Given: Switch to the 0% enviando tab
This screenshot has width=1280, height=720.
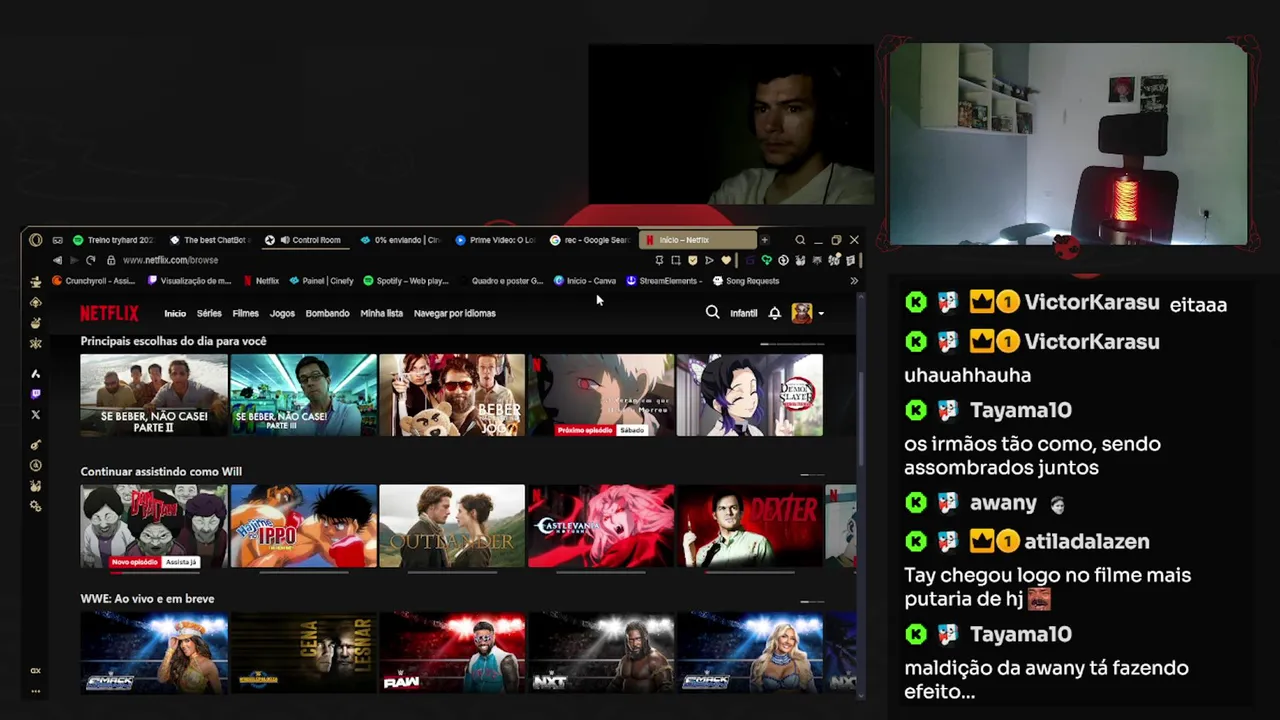Looking at the screenshot, I should [400, 240].
